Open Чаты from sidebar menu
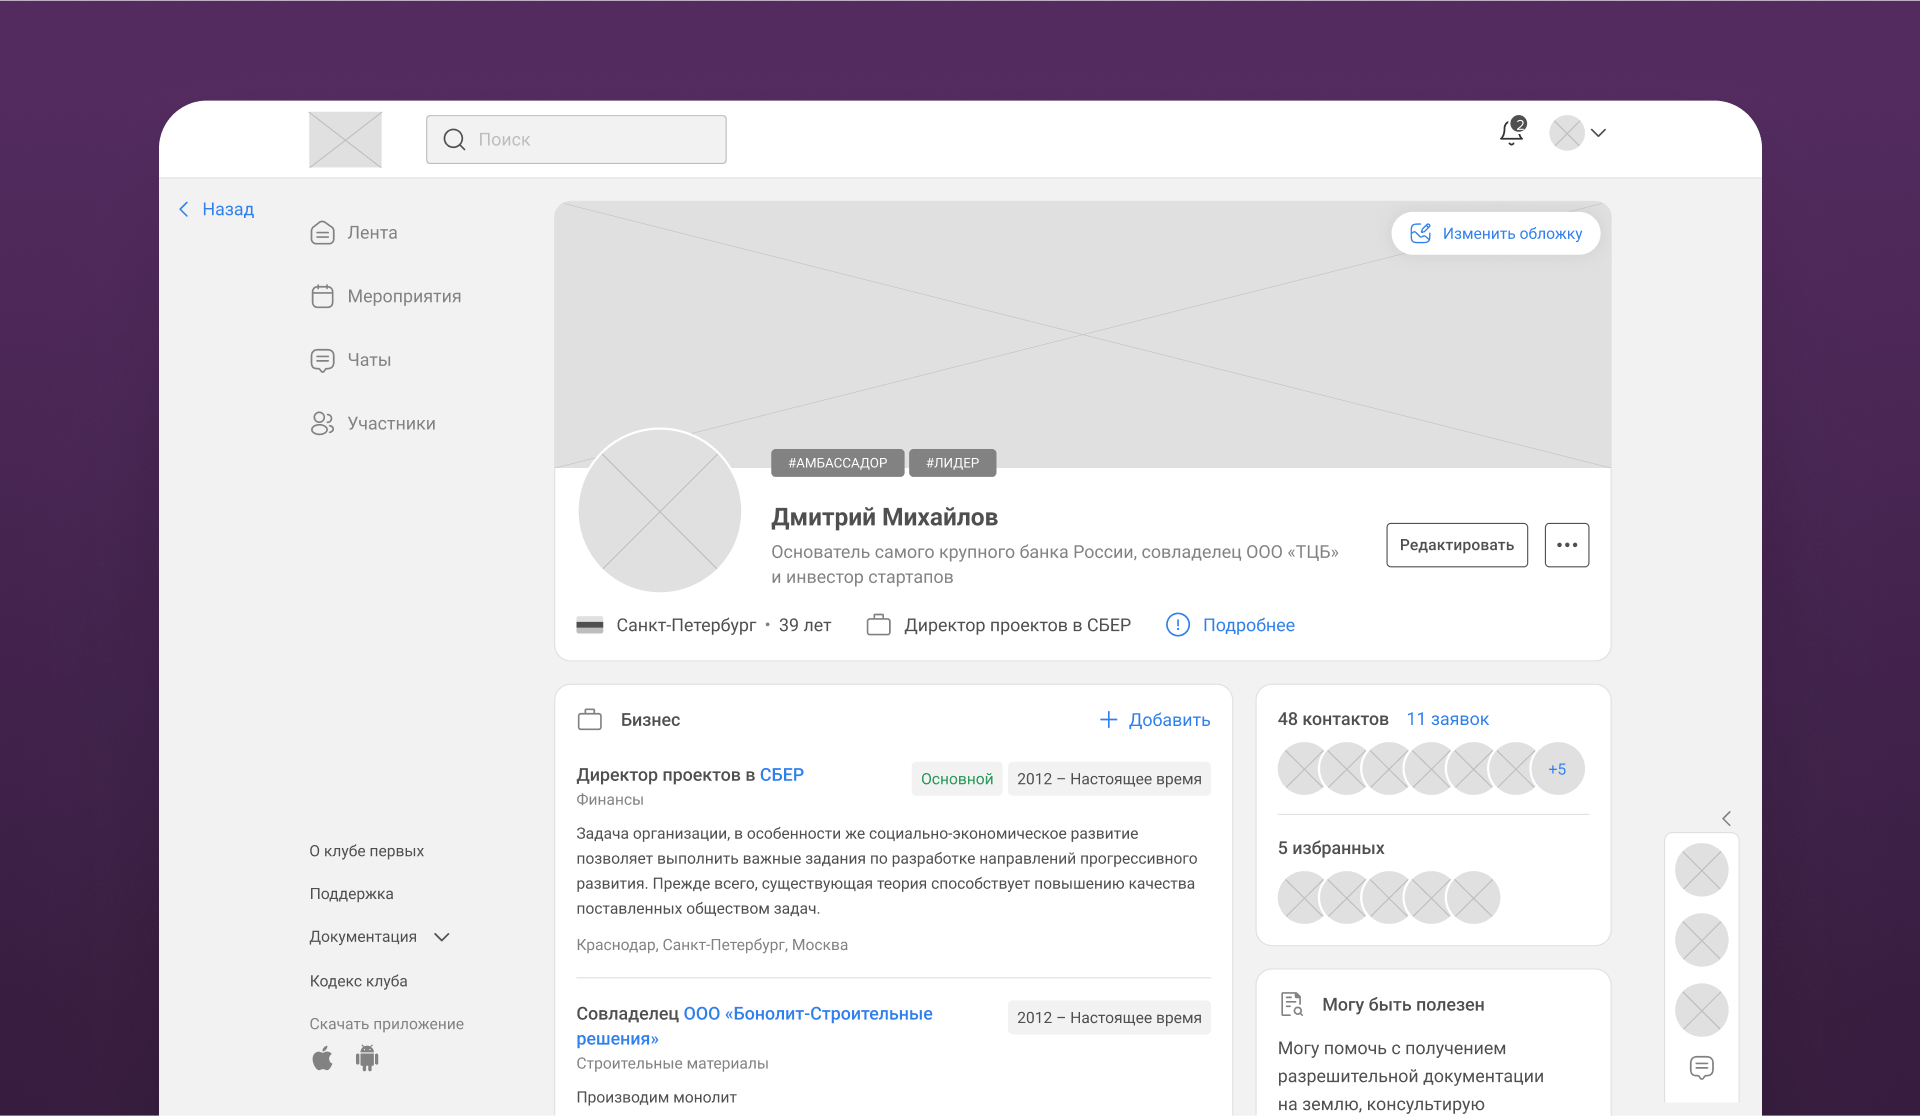 pyautogui.click(x=368, y=360)
